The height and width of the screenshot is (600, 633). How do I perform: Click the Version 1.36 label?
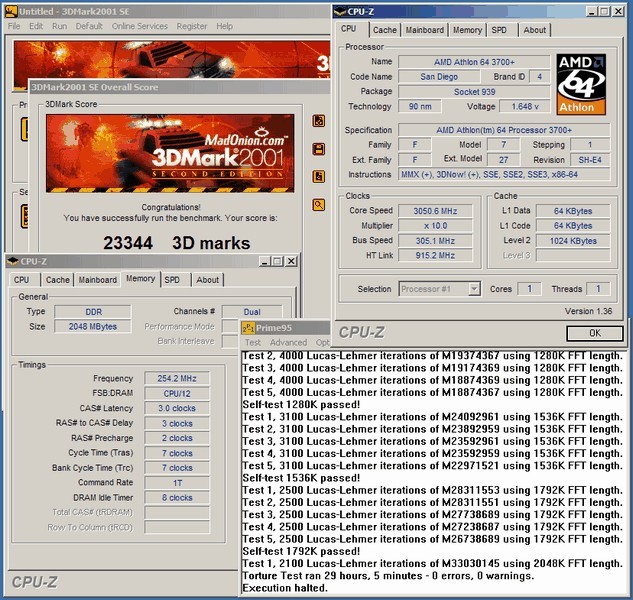tap(588, 311)
